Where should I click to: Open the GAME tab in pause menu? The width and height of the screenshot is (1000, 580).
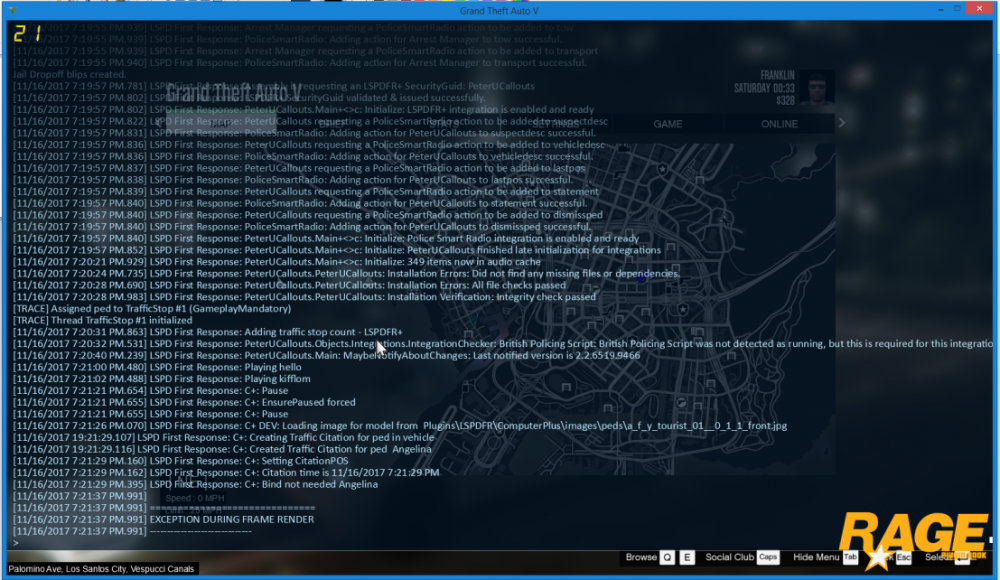click(x=668, y=124)
